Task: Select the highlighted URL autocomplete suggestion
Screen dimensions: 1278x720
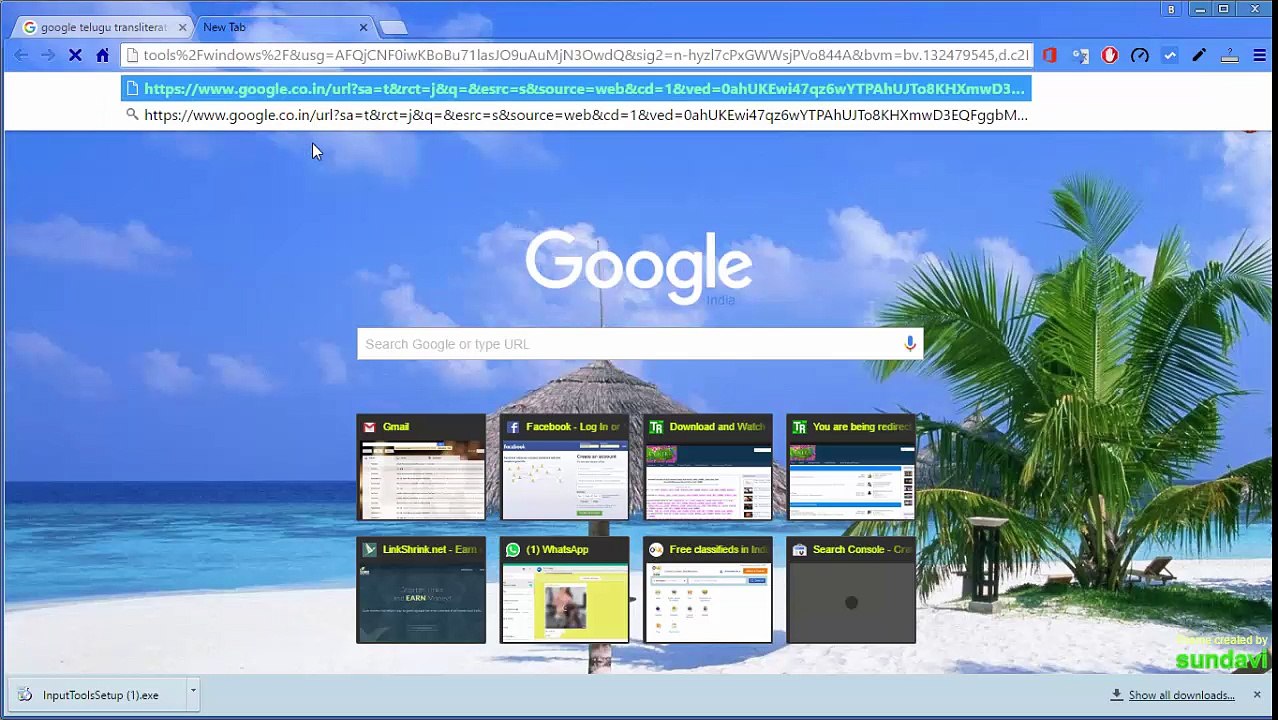Action: click(x=576, y=89)
